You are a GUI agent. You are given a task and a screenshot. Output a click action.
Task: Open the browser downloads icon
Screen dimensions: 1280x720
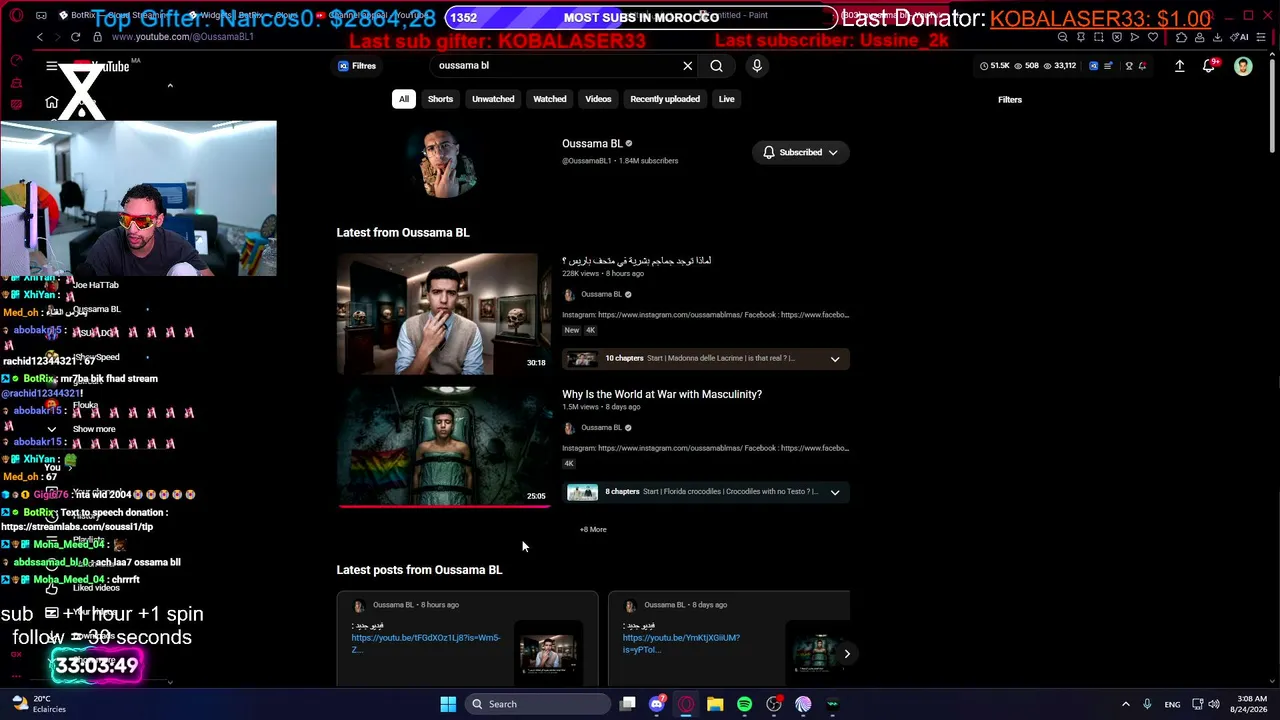coord(1215,37)
